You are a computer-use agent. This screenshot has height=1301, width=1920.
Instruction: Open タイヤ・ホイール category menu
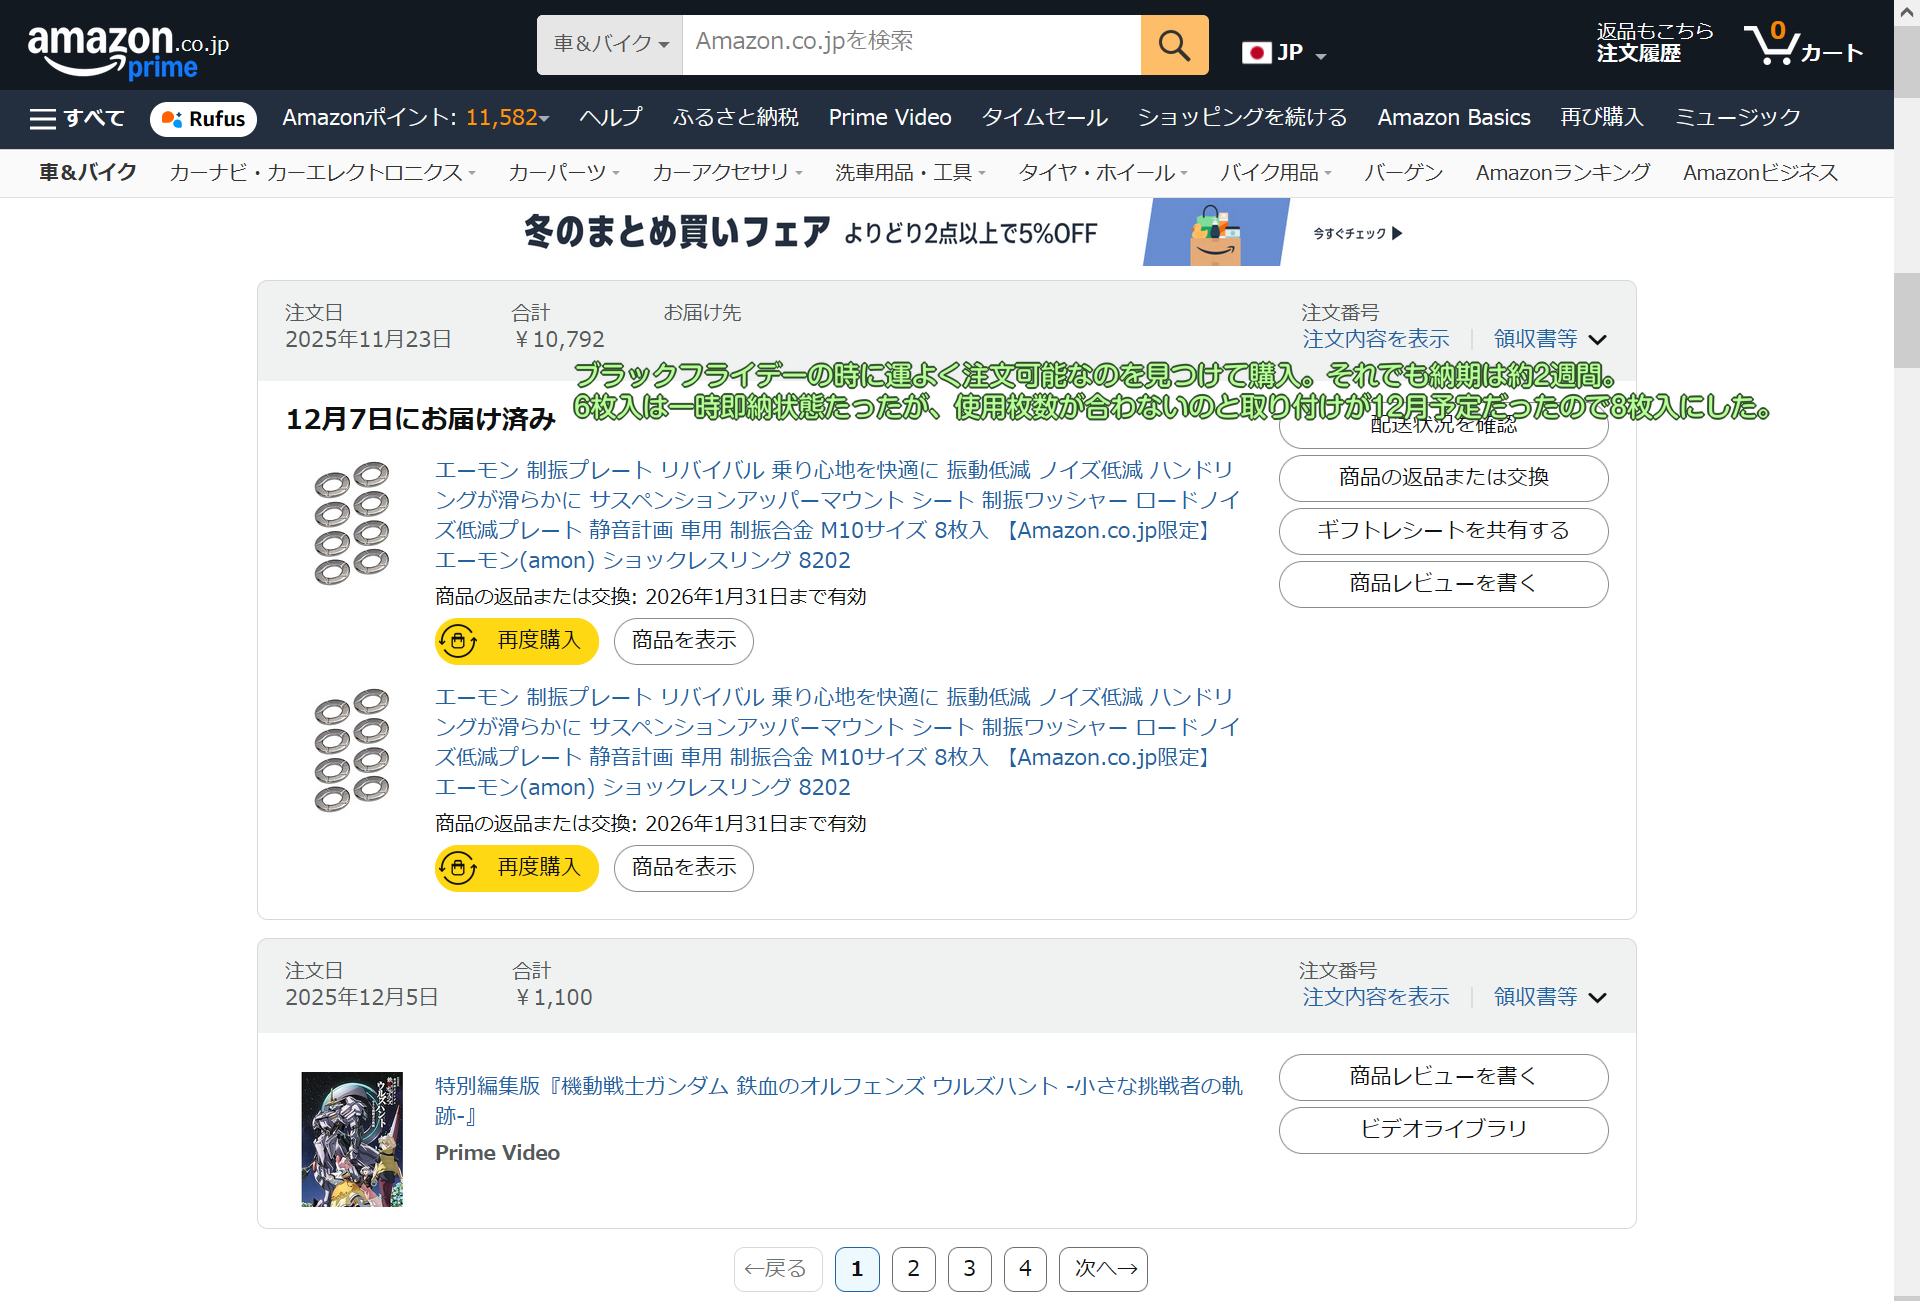click(1102, 173)
